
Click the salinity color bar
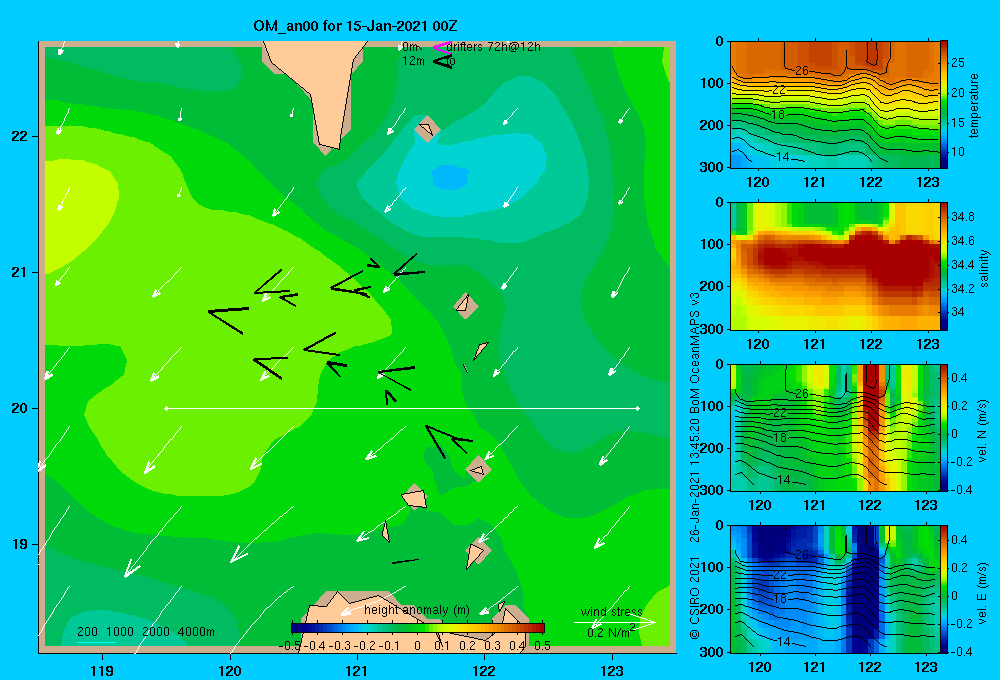[944, 266]
